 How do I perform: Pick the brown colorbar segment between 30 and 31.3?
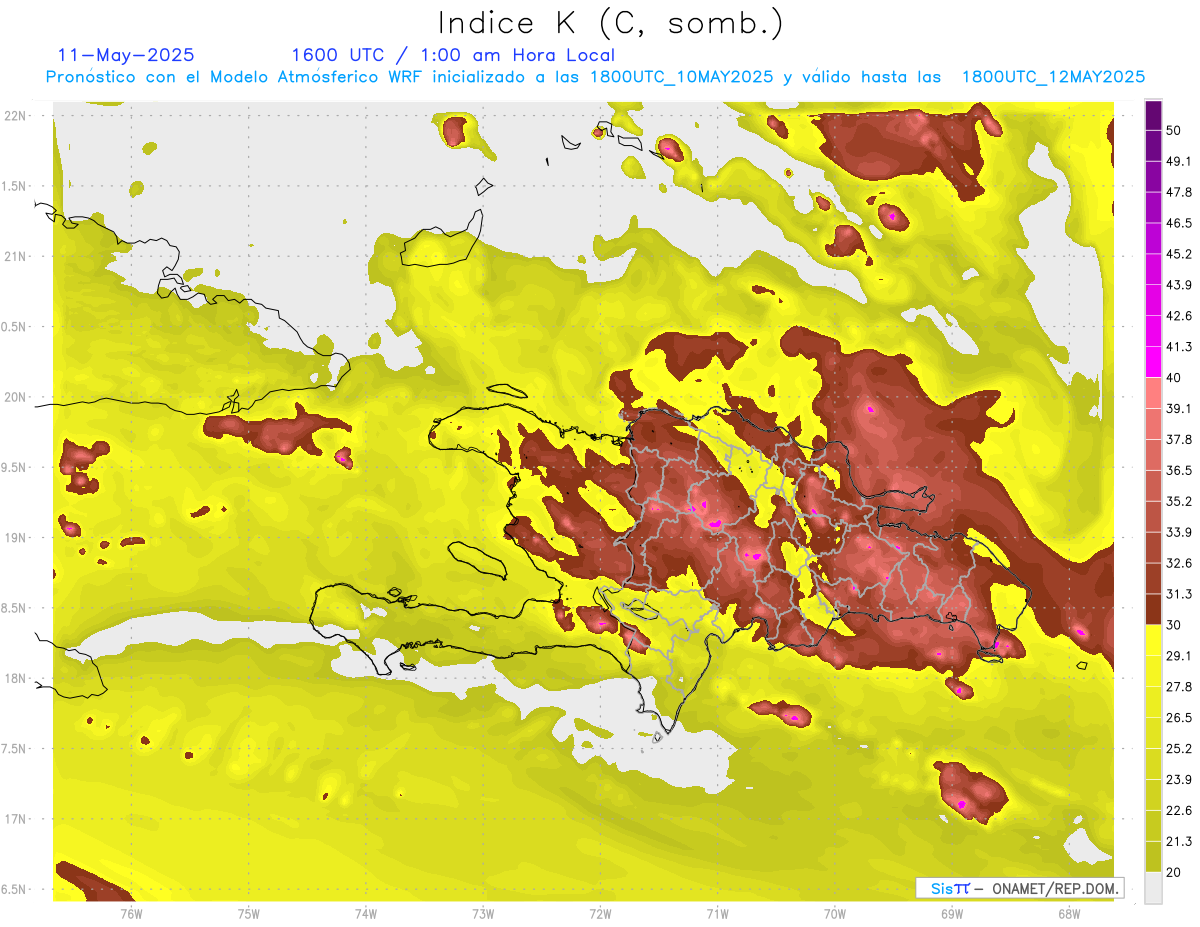coord(1153,609)
